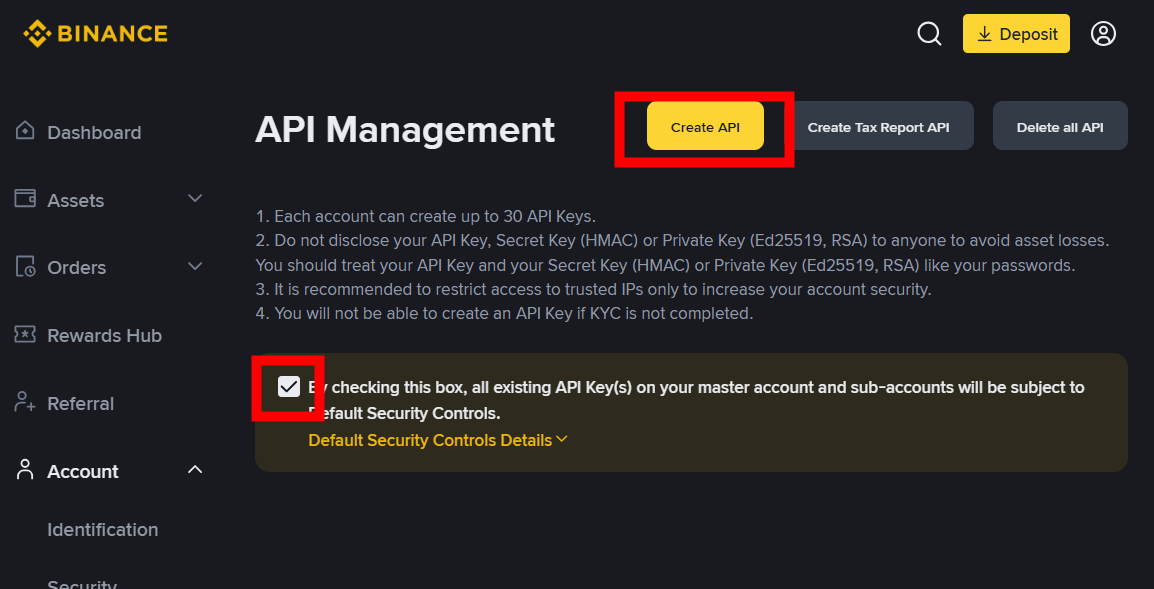
Task: Open search with the magnifier icon
Action: click(x=929, y=34)
